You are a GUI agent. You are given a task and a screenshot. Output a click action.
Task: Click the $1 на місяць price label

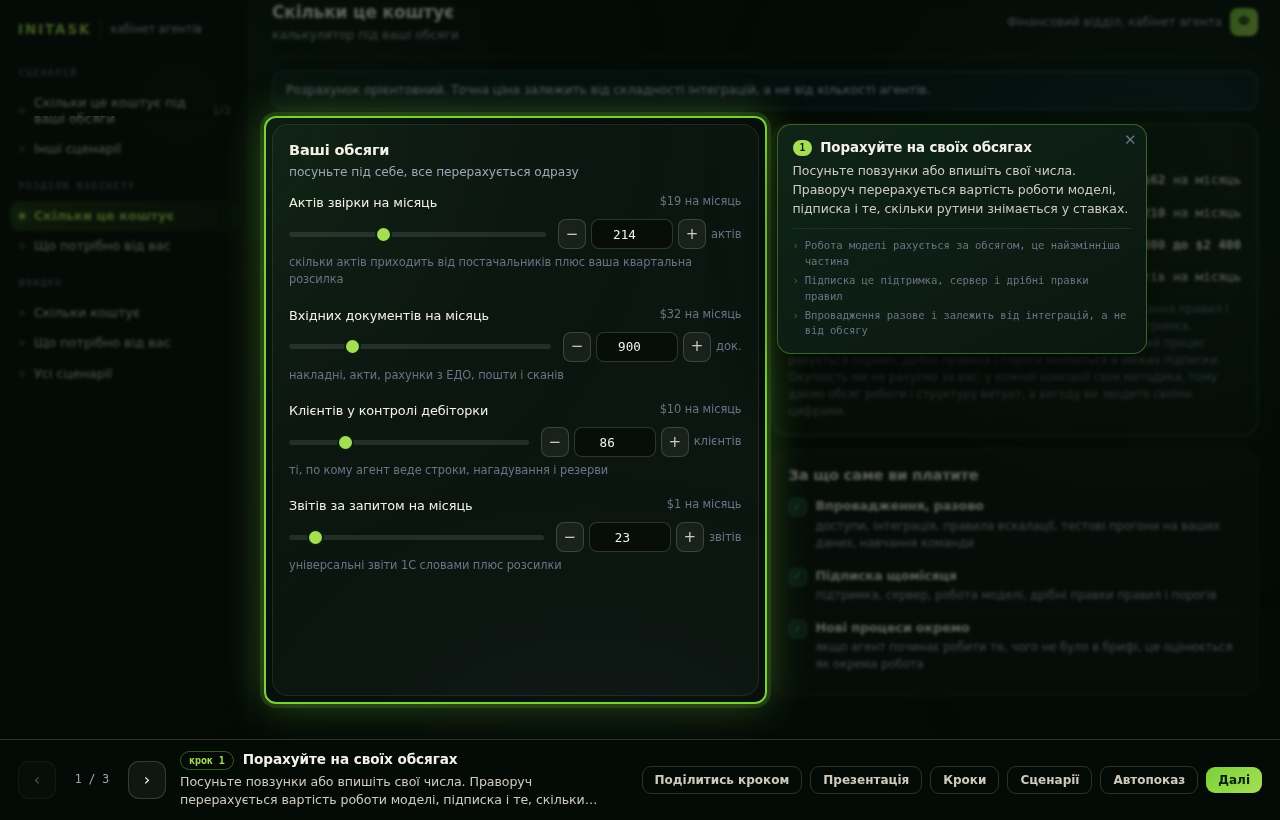pyautogui.click(x=704, y=504)
